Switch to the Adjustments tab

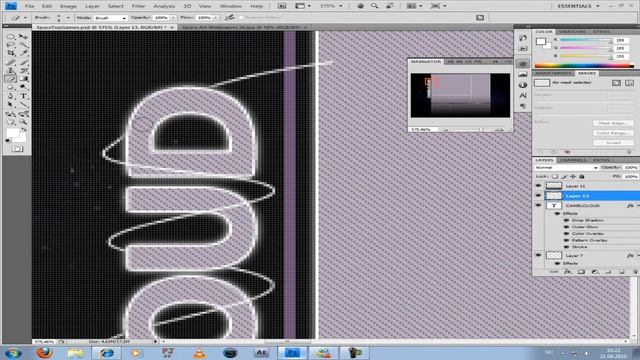point(553,73)
